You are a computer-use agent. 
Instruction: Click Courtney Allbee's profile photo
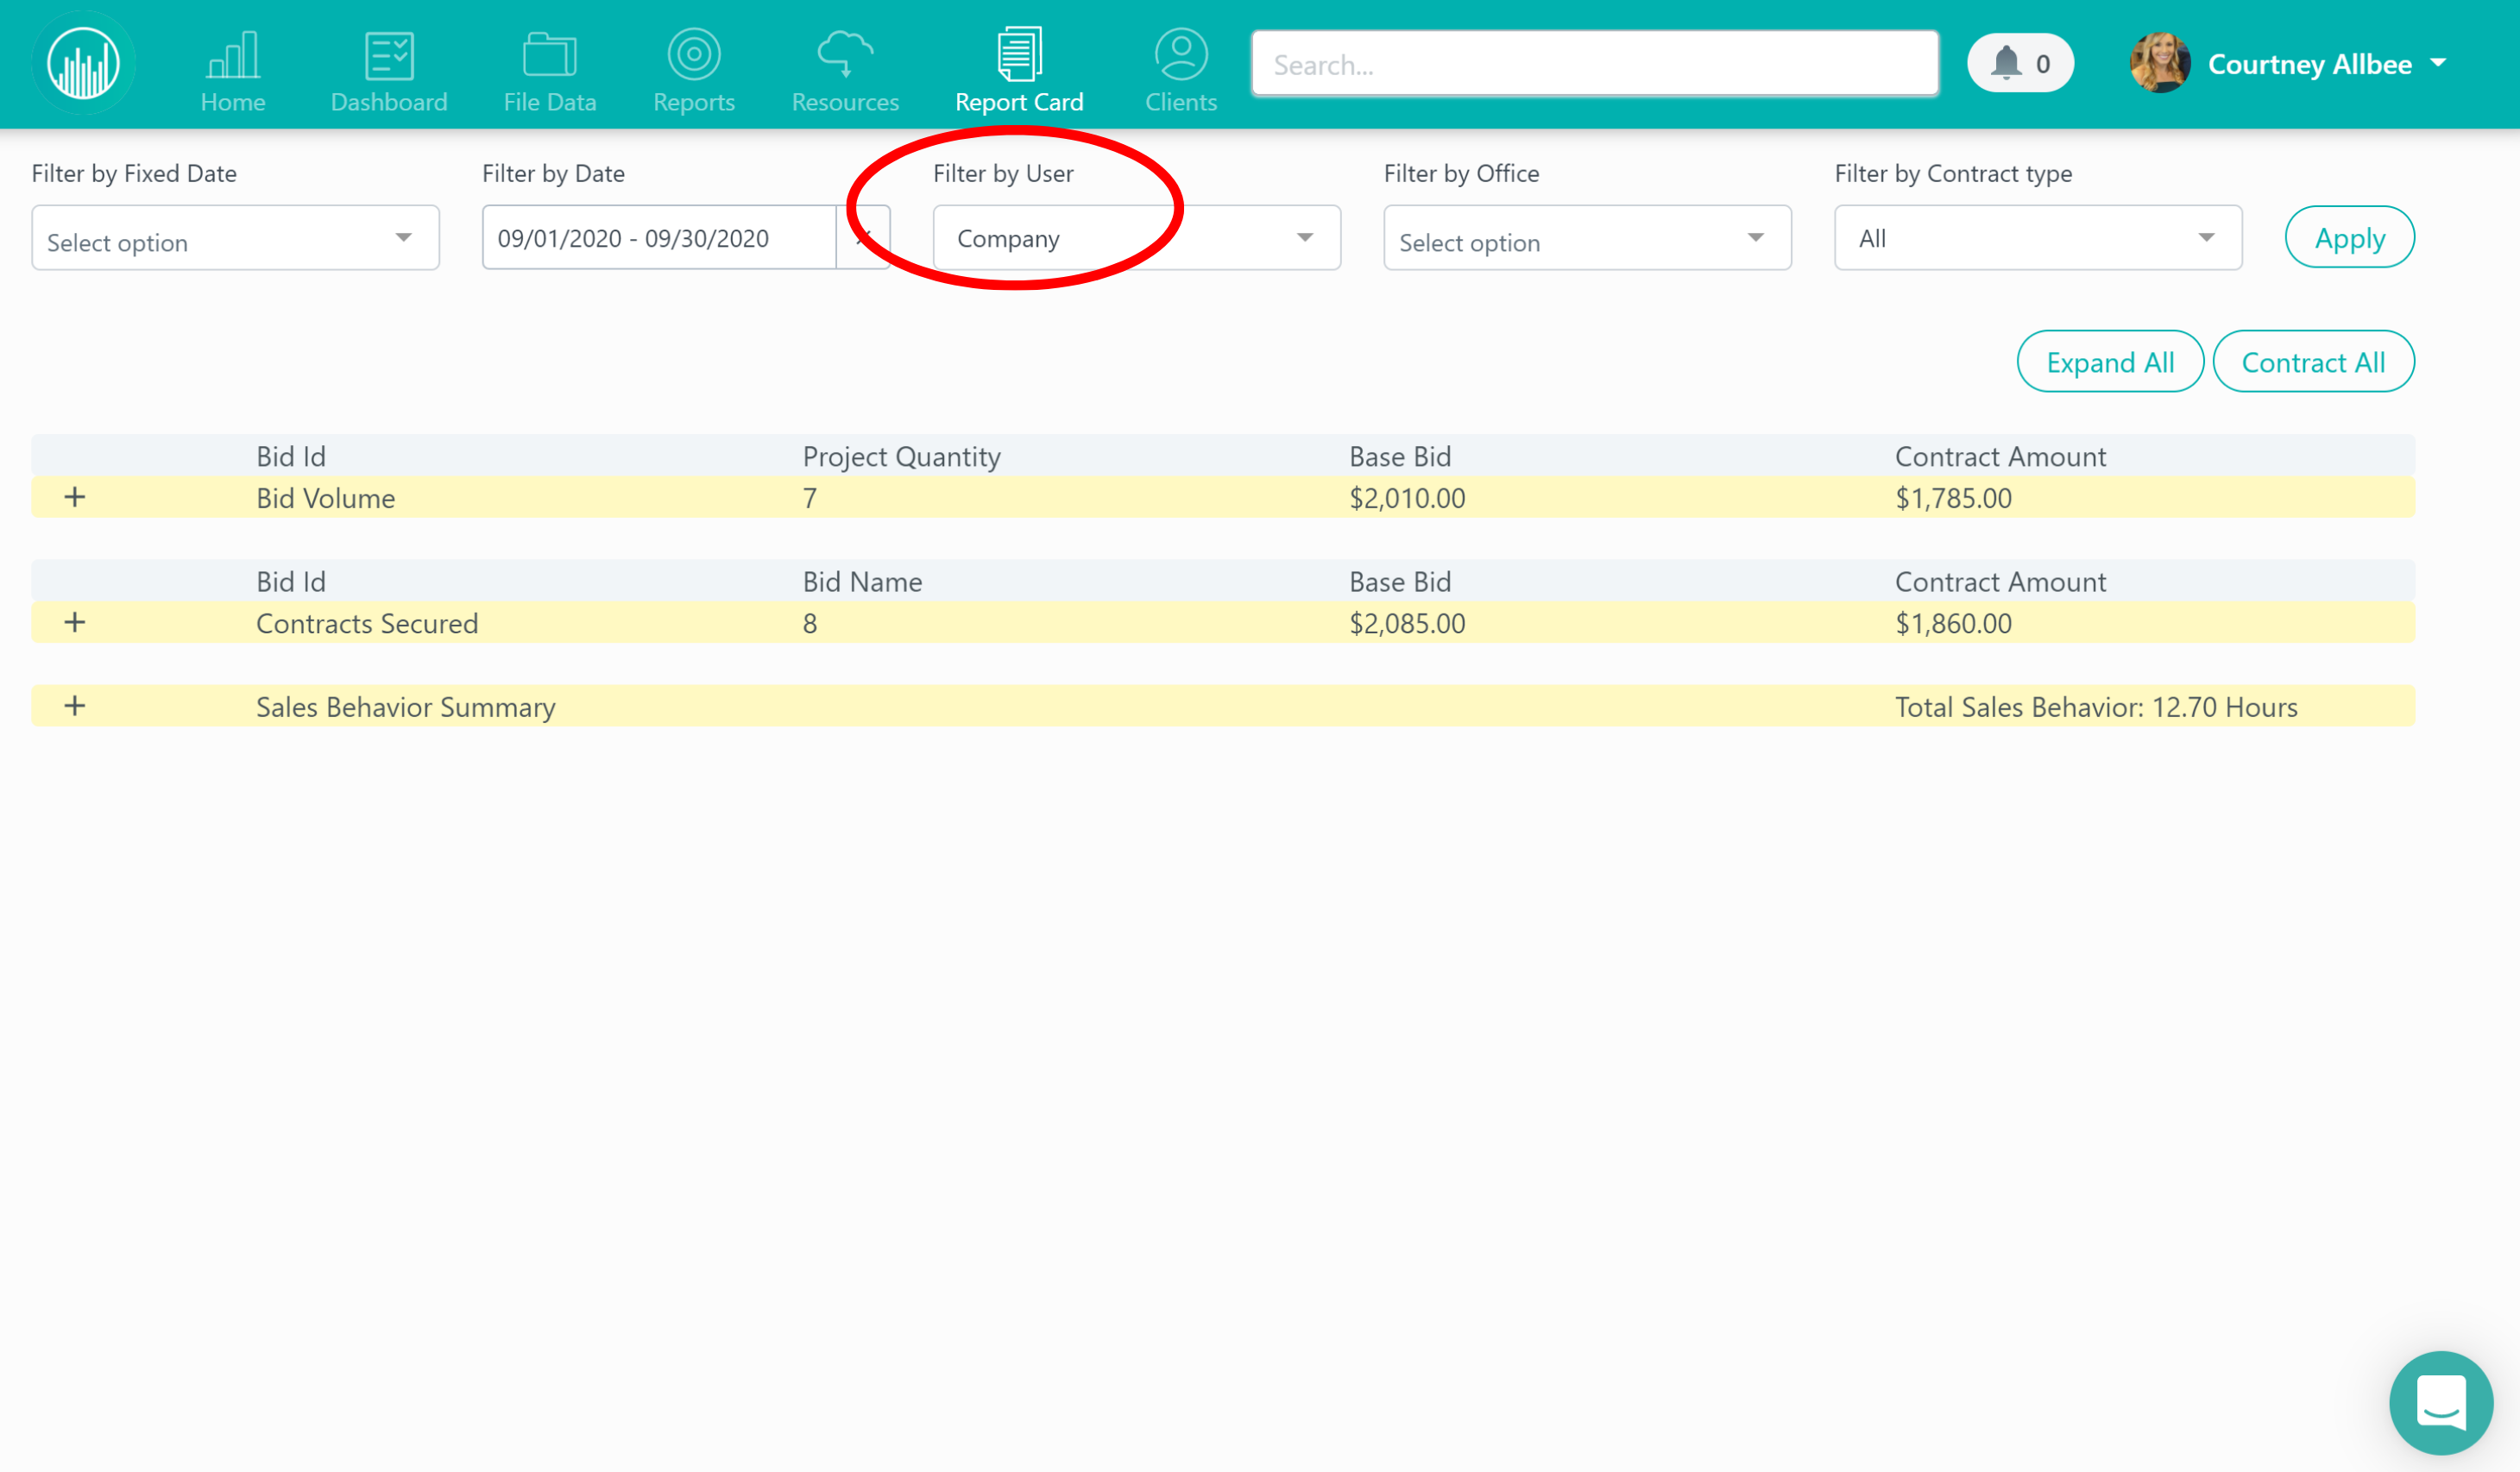click(2160, 63)
